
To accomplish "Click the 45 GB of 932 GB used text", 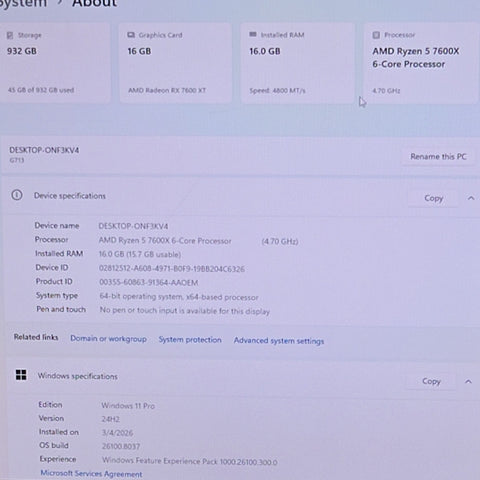I will [x=41, y=90].
